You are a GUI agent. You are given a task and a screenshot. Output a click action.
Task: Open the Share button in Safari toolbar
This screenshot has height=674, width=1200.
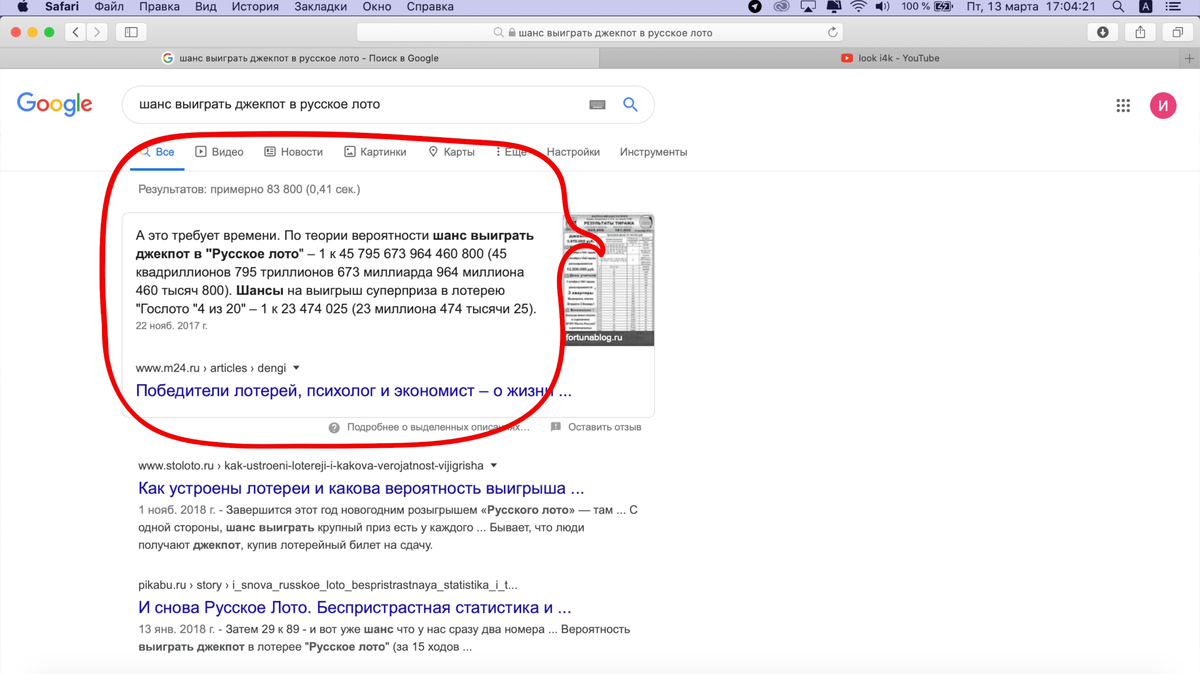pos(1141,32)
